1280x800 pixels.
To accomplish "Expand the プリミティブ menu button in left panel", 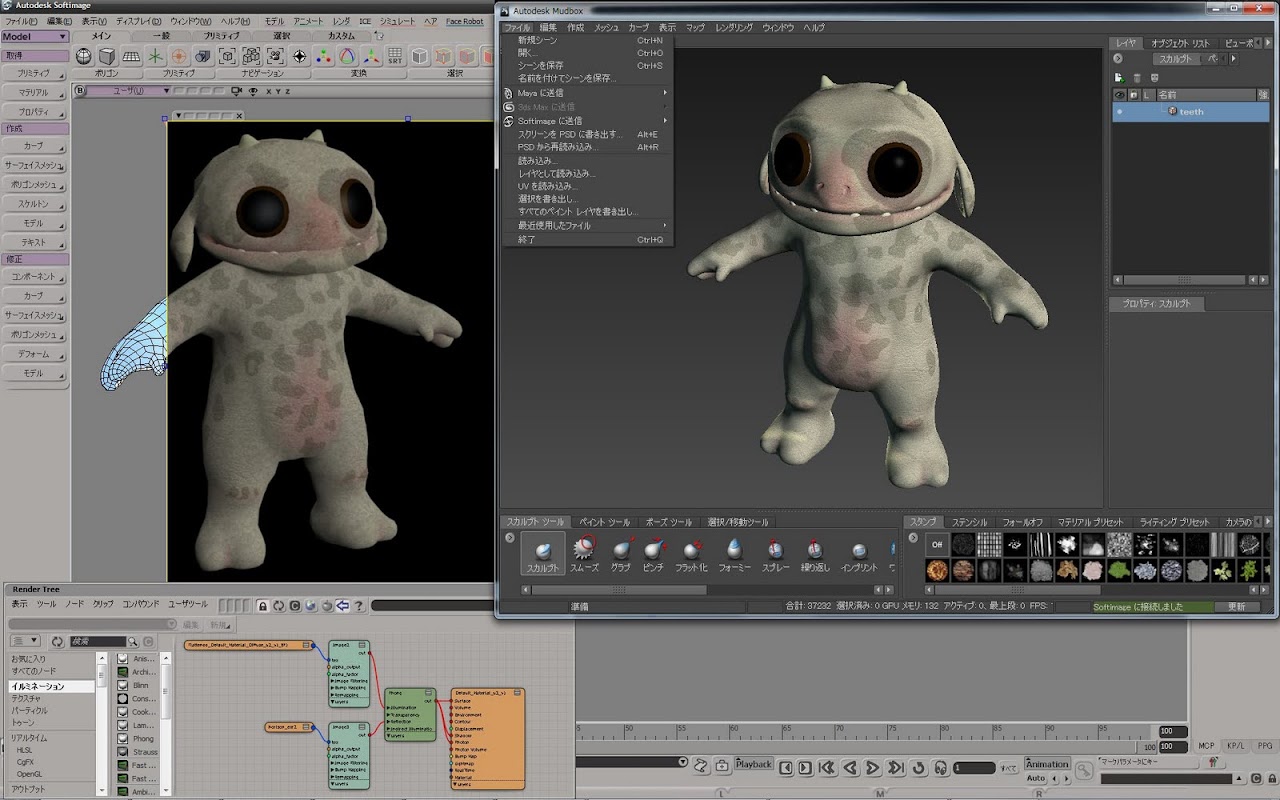I will (x=34, y=74).
